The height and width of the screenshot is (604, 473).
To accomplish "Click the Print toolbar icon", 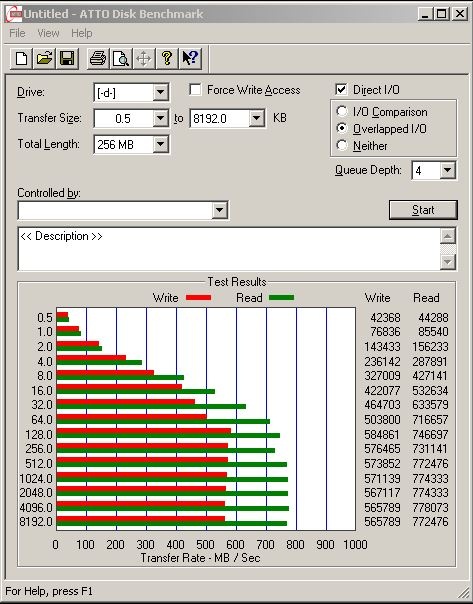I will point(98,59).
